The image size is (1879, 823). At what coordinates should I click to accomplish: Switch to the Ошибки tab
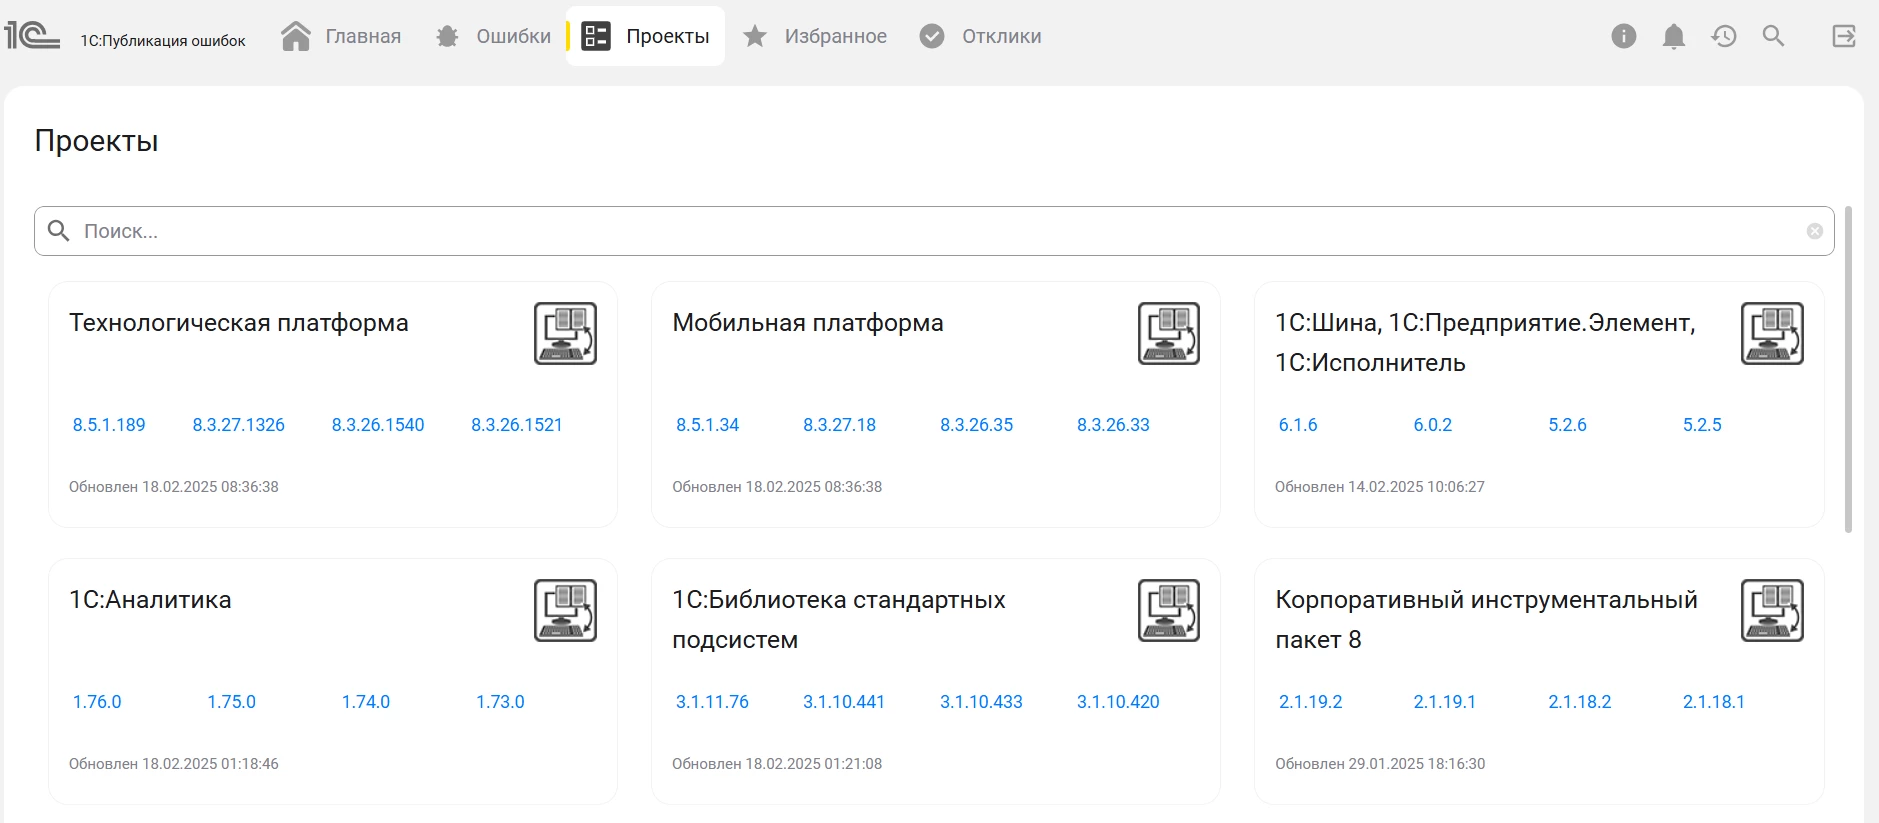tap(494, 37)
